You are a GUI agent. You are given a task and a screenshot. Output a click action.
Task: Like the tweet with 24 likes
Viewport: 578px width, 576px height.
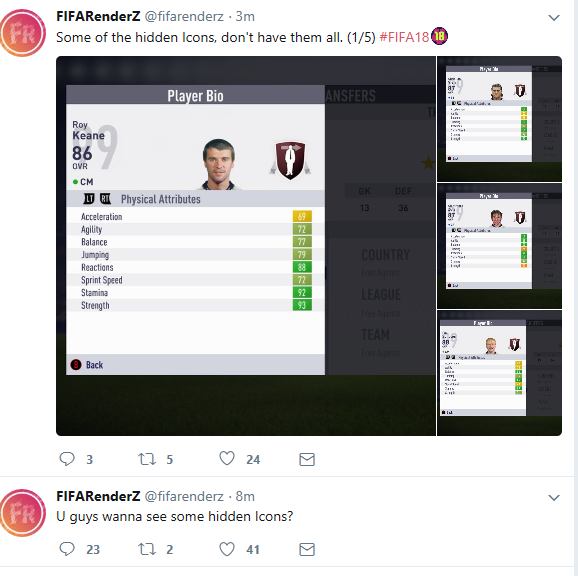coord(227,459)
